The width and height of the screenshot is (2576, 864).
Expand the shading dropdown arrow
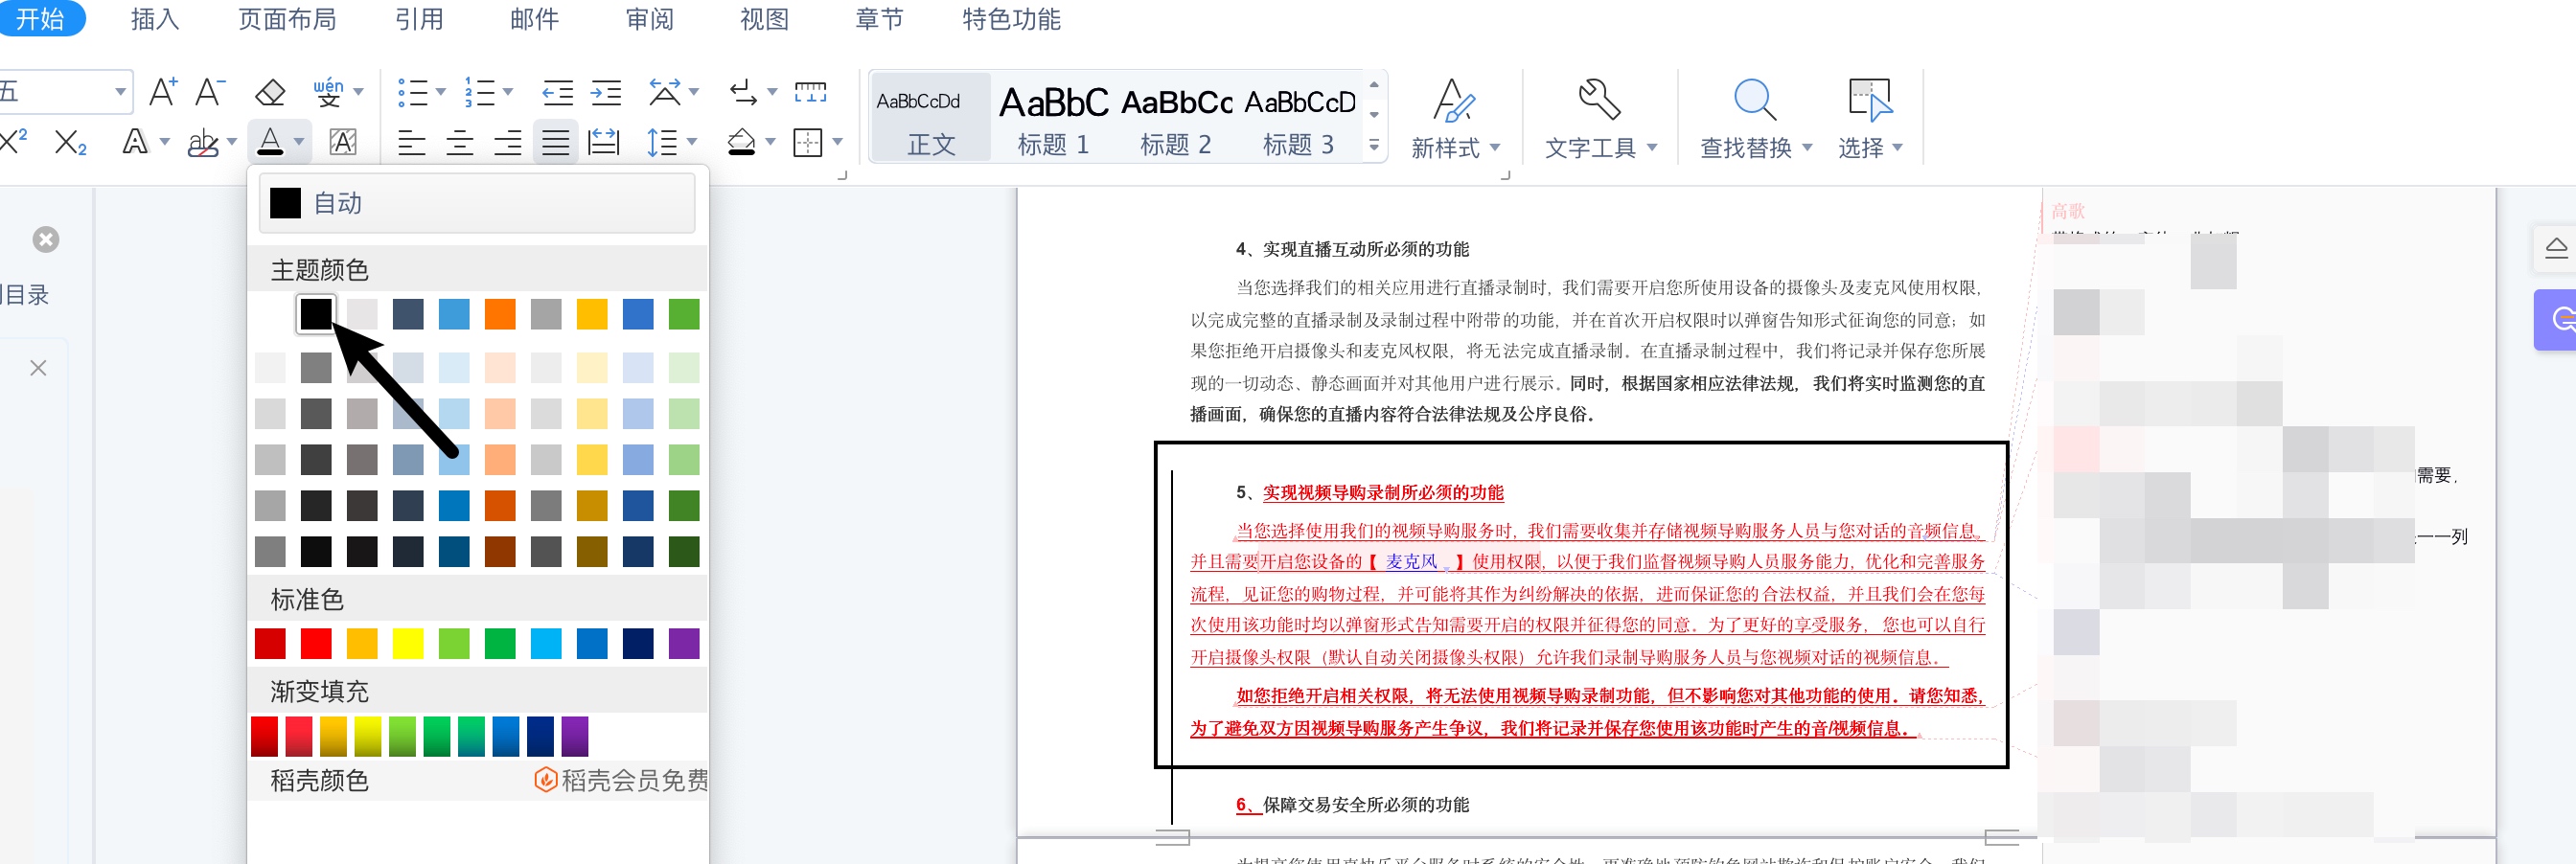pos(770,142)
